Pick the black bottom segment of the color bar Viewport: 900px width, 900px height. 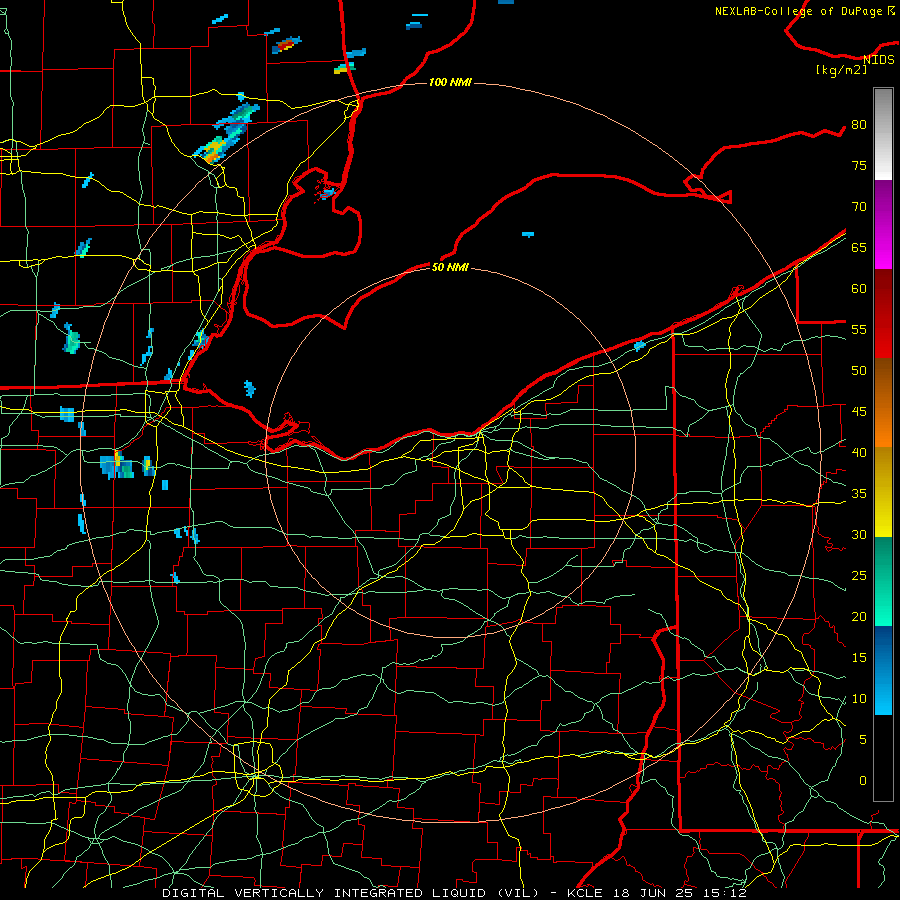[x=883, y=758]
